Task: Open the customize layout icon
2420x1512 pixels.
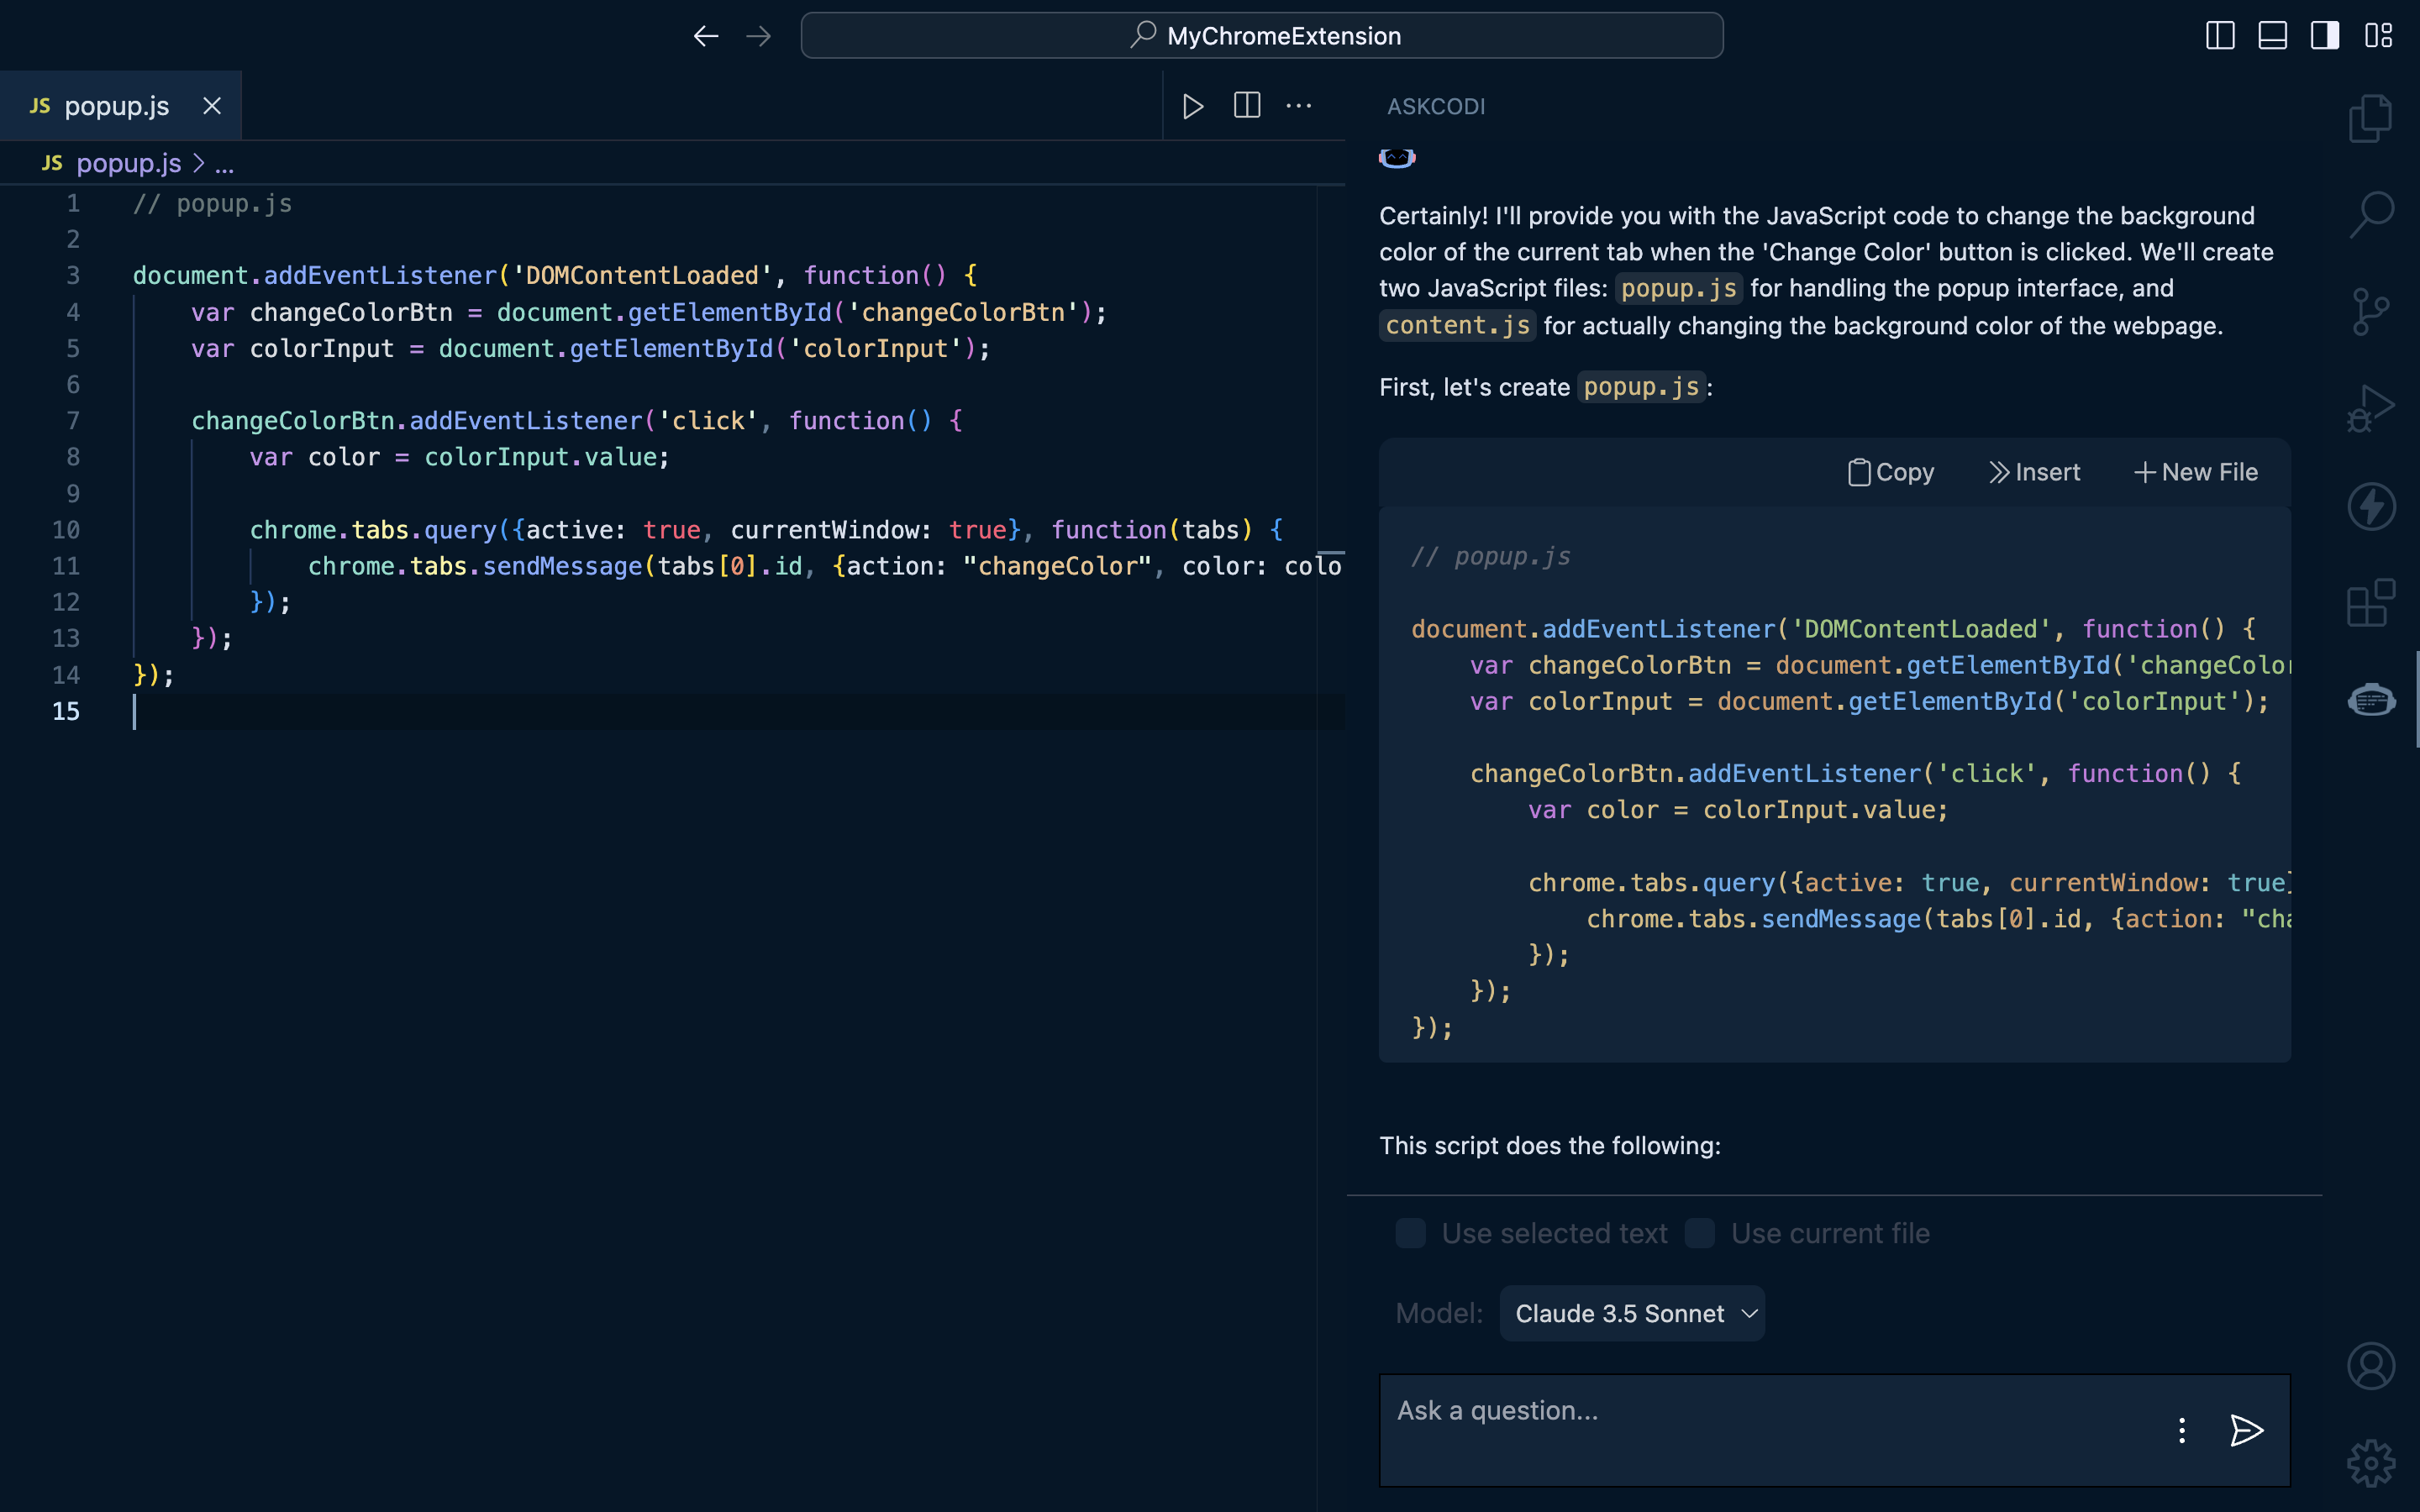Action: pos(2378,36)
